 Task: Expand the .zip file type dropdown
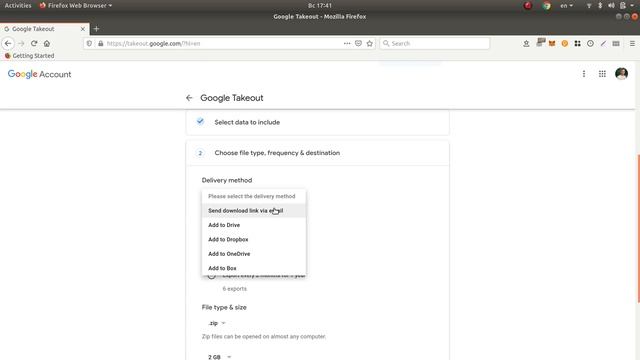(217, 323)
